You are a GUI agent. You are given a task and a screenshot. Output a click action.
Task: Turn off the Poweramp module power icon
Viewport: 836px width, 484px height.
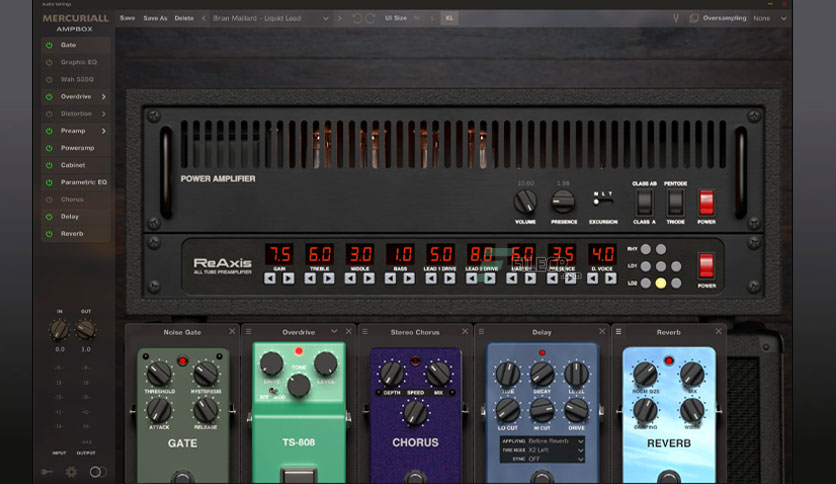coord(49,148)
